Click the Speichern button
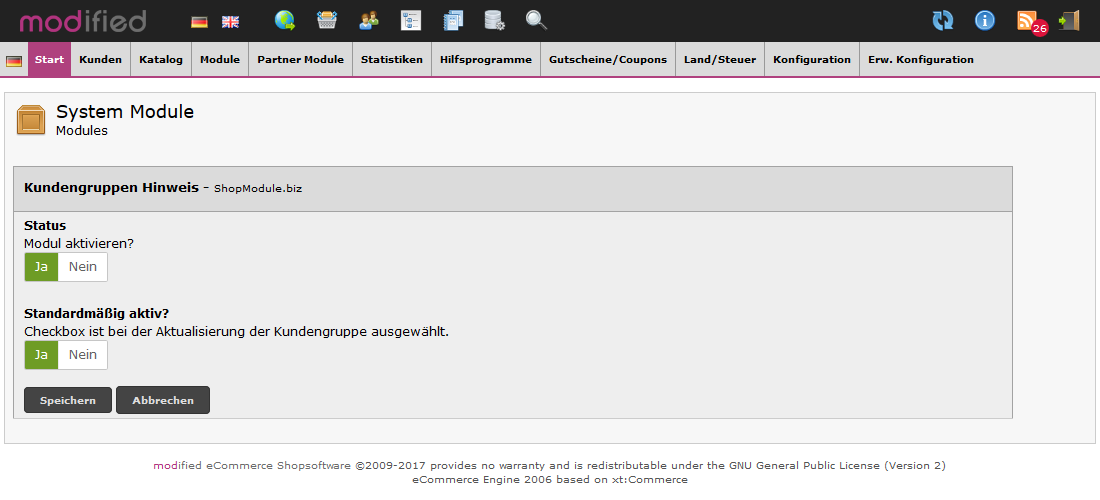This screenshot has height=500, width=1100. click(x=67, y=400)
